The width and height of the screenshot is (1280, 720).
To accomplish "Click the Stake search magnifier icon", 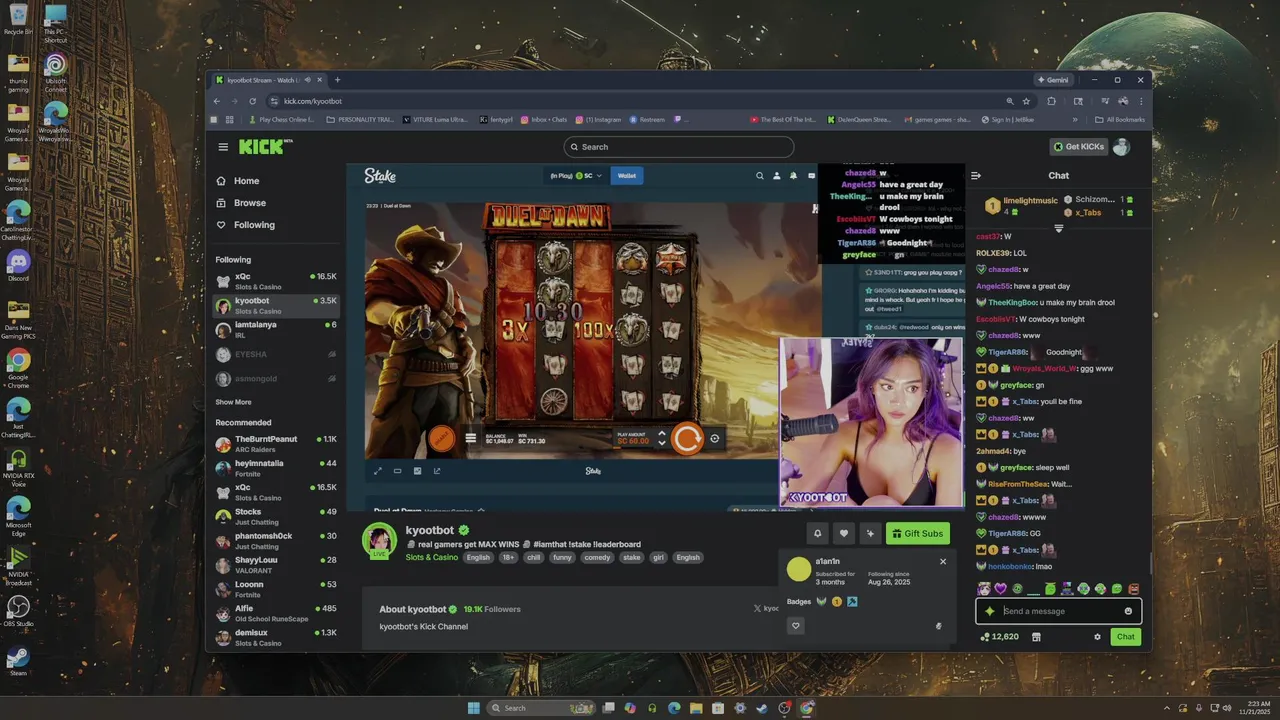I will click(x=760, y=176).
